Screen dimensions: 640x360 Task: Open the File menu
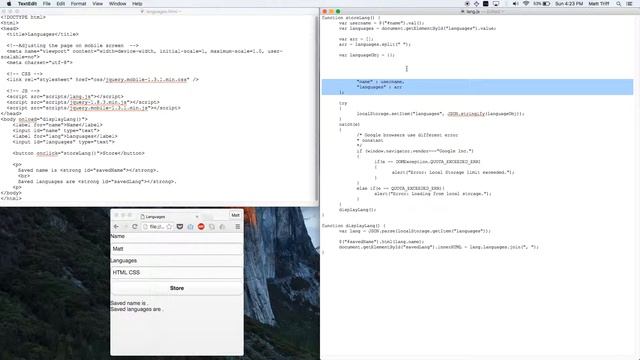(47, 4)
